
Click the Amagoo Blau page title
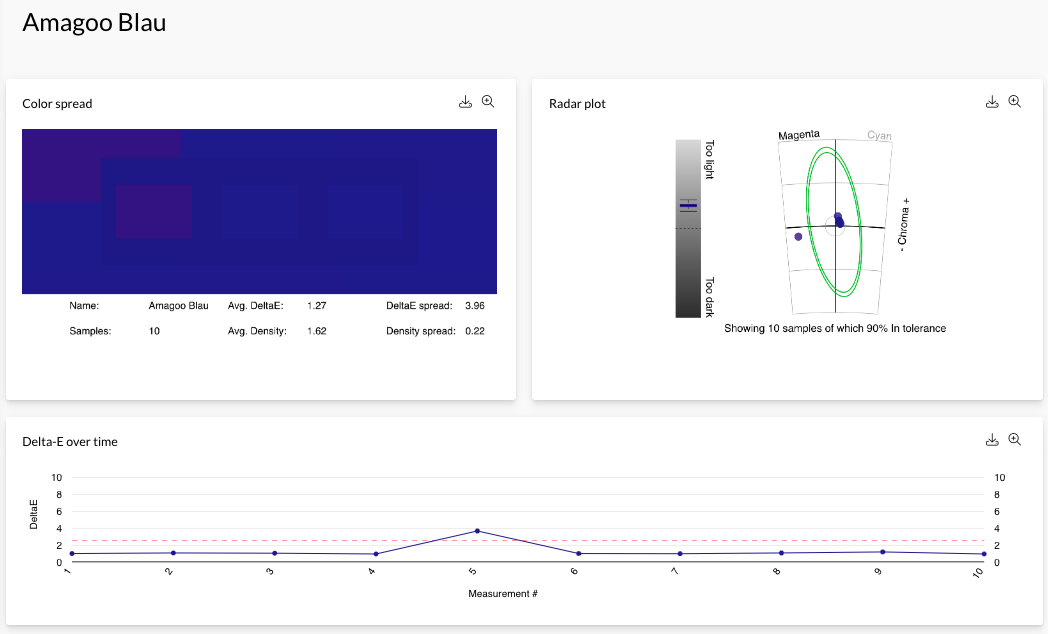tap(94, 23)
